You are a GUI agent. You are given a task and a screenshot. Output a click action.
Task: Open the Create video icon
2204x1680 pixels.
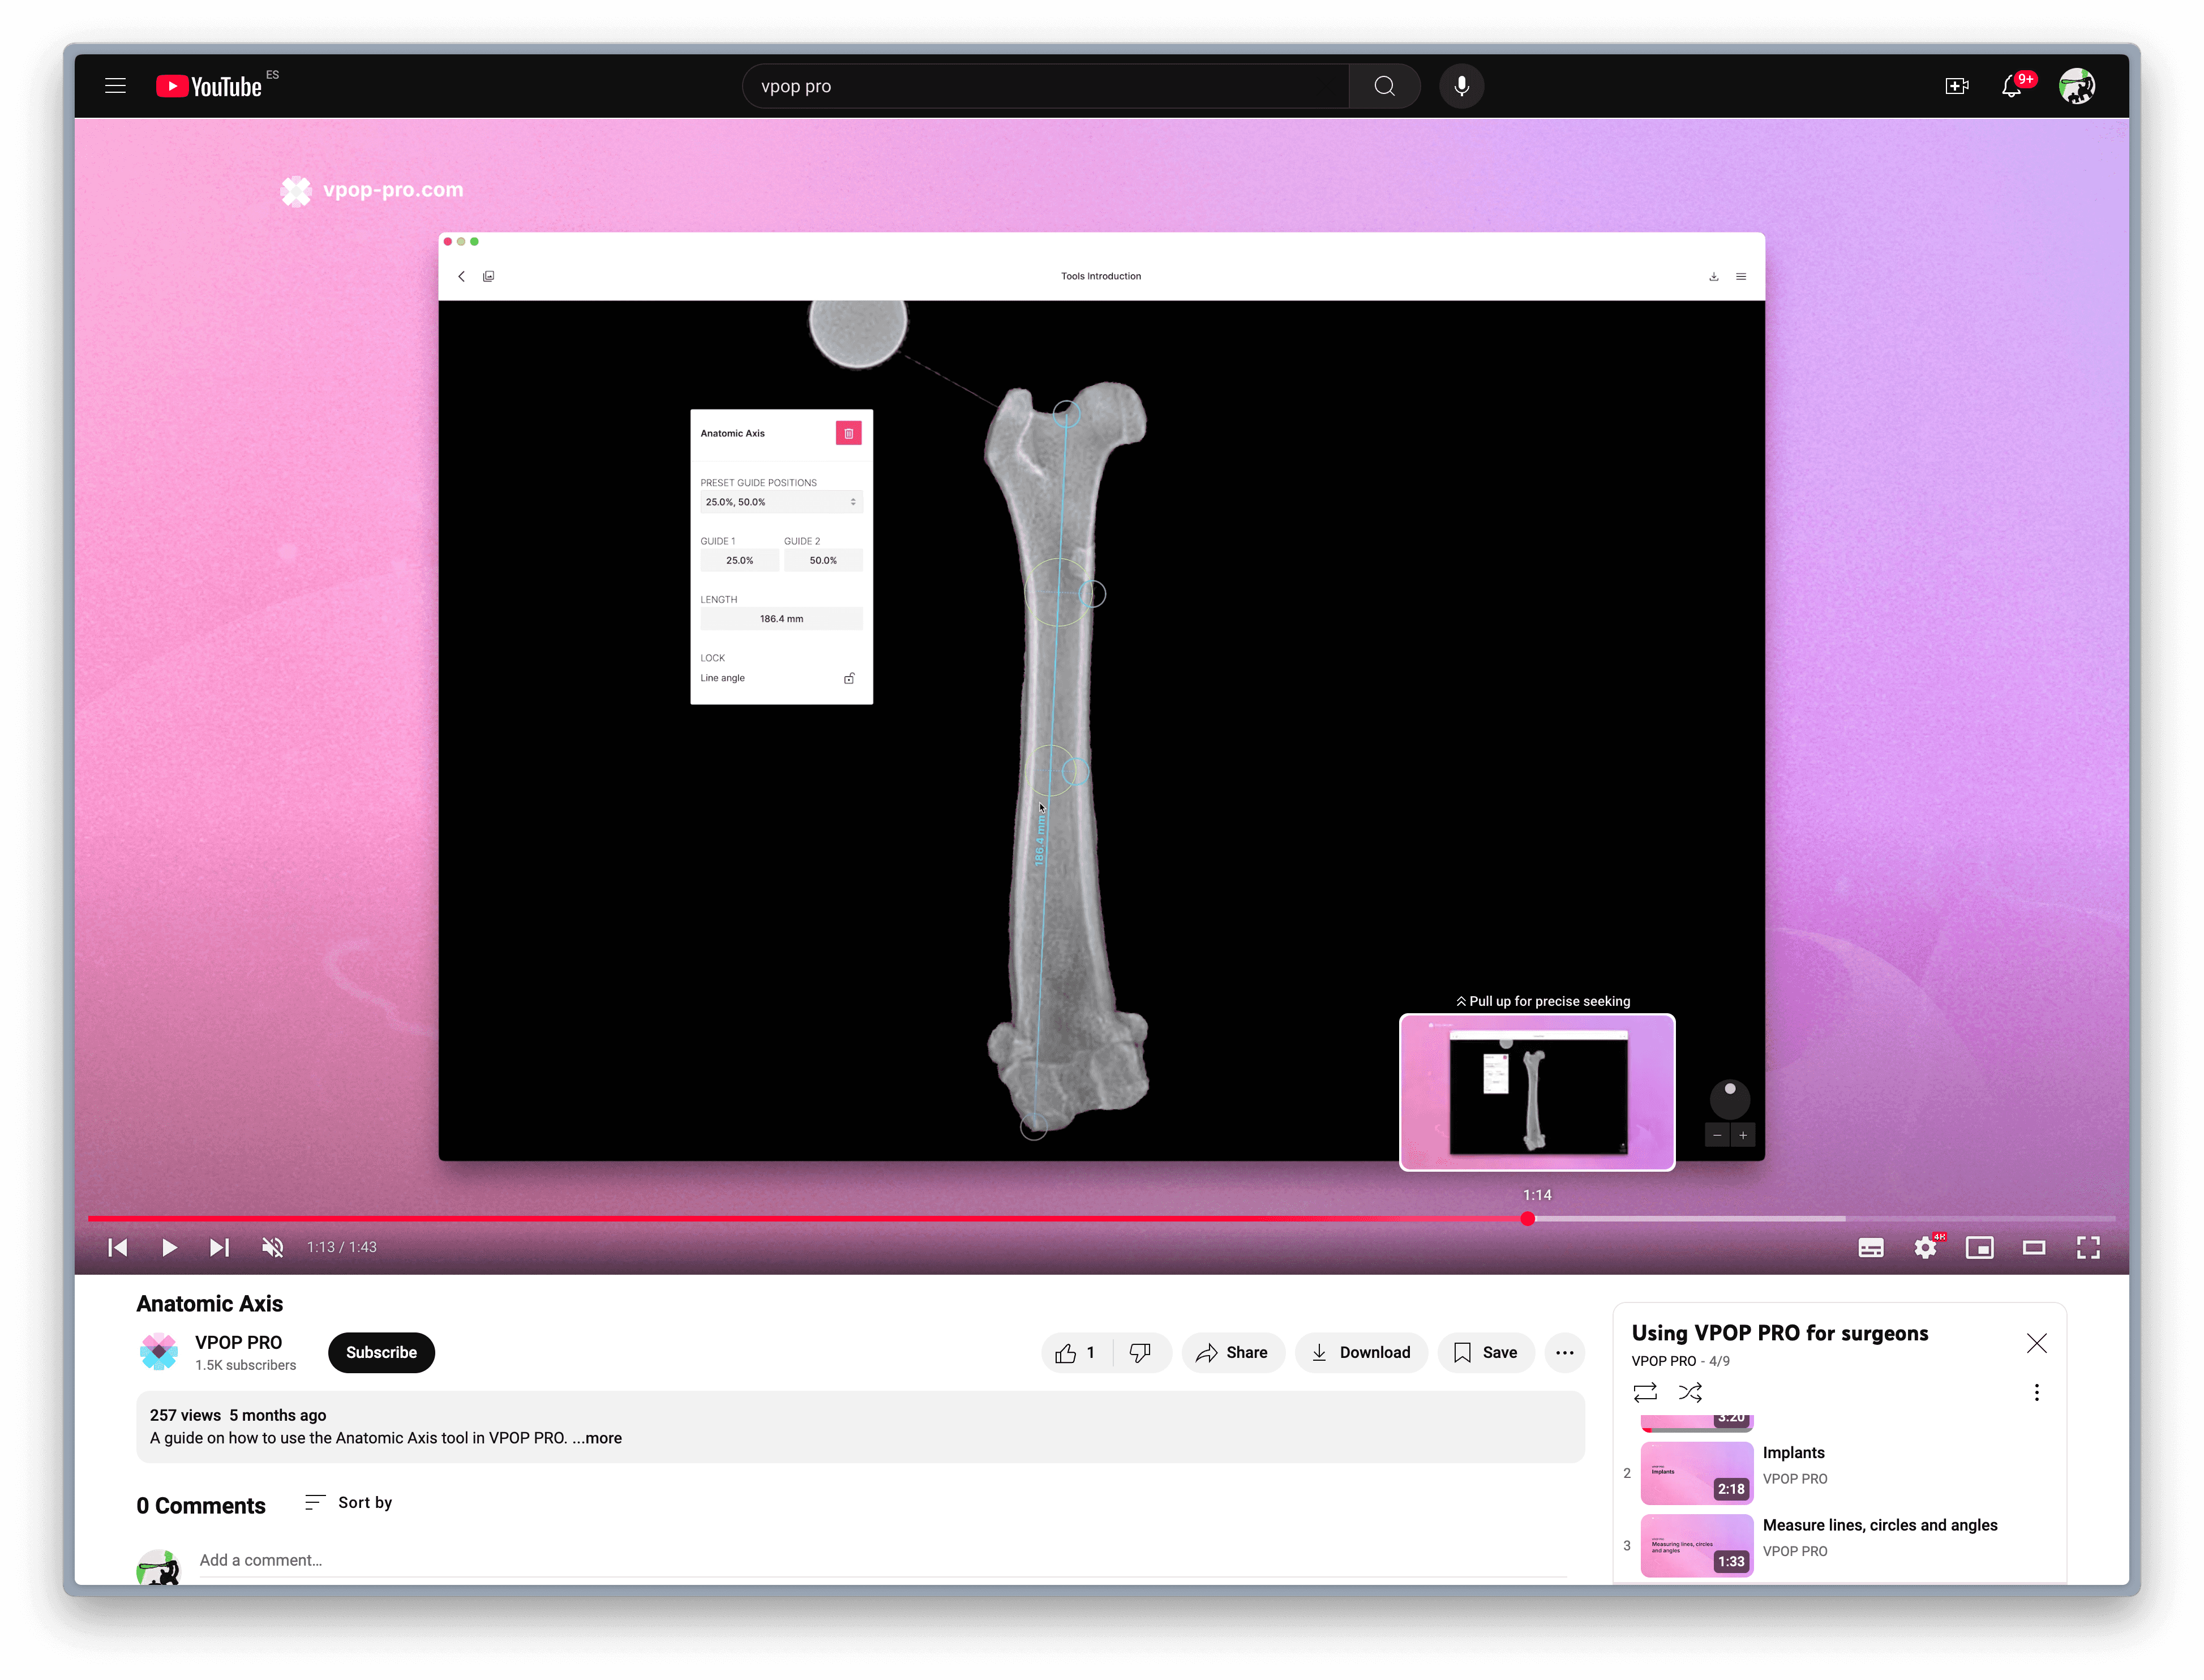(1956, 86)
